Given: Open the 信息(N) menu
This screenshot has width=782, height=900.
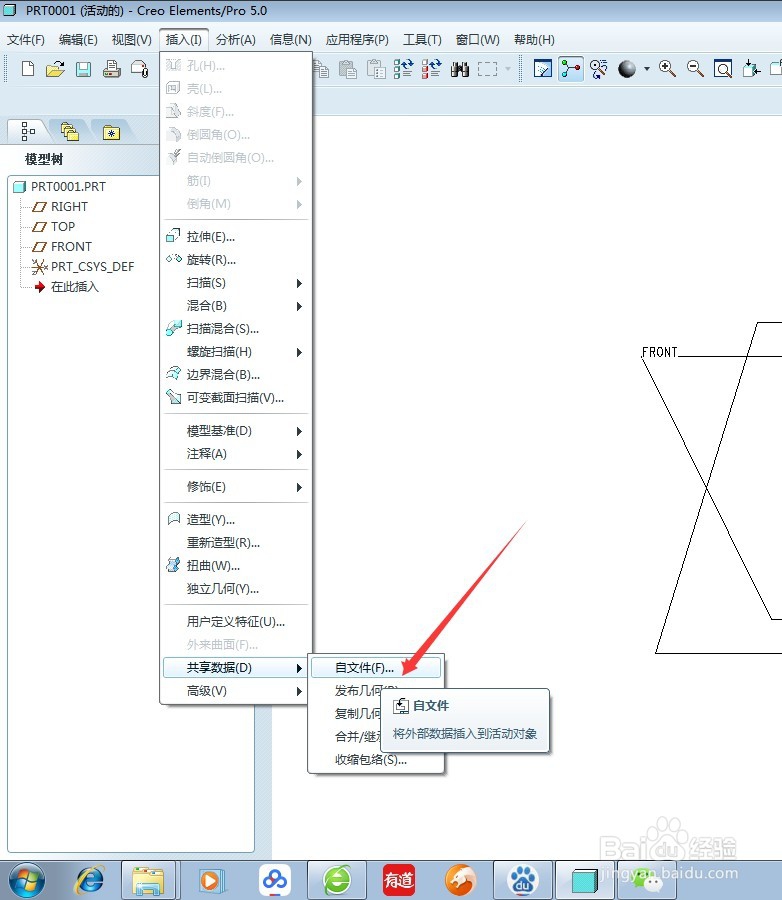Looking at the screenshot, I should pyautogui.click(x=291, y=40).
